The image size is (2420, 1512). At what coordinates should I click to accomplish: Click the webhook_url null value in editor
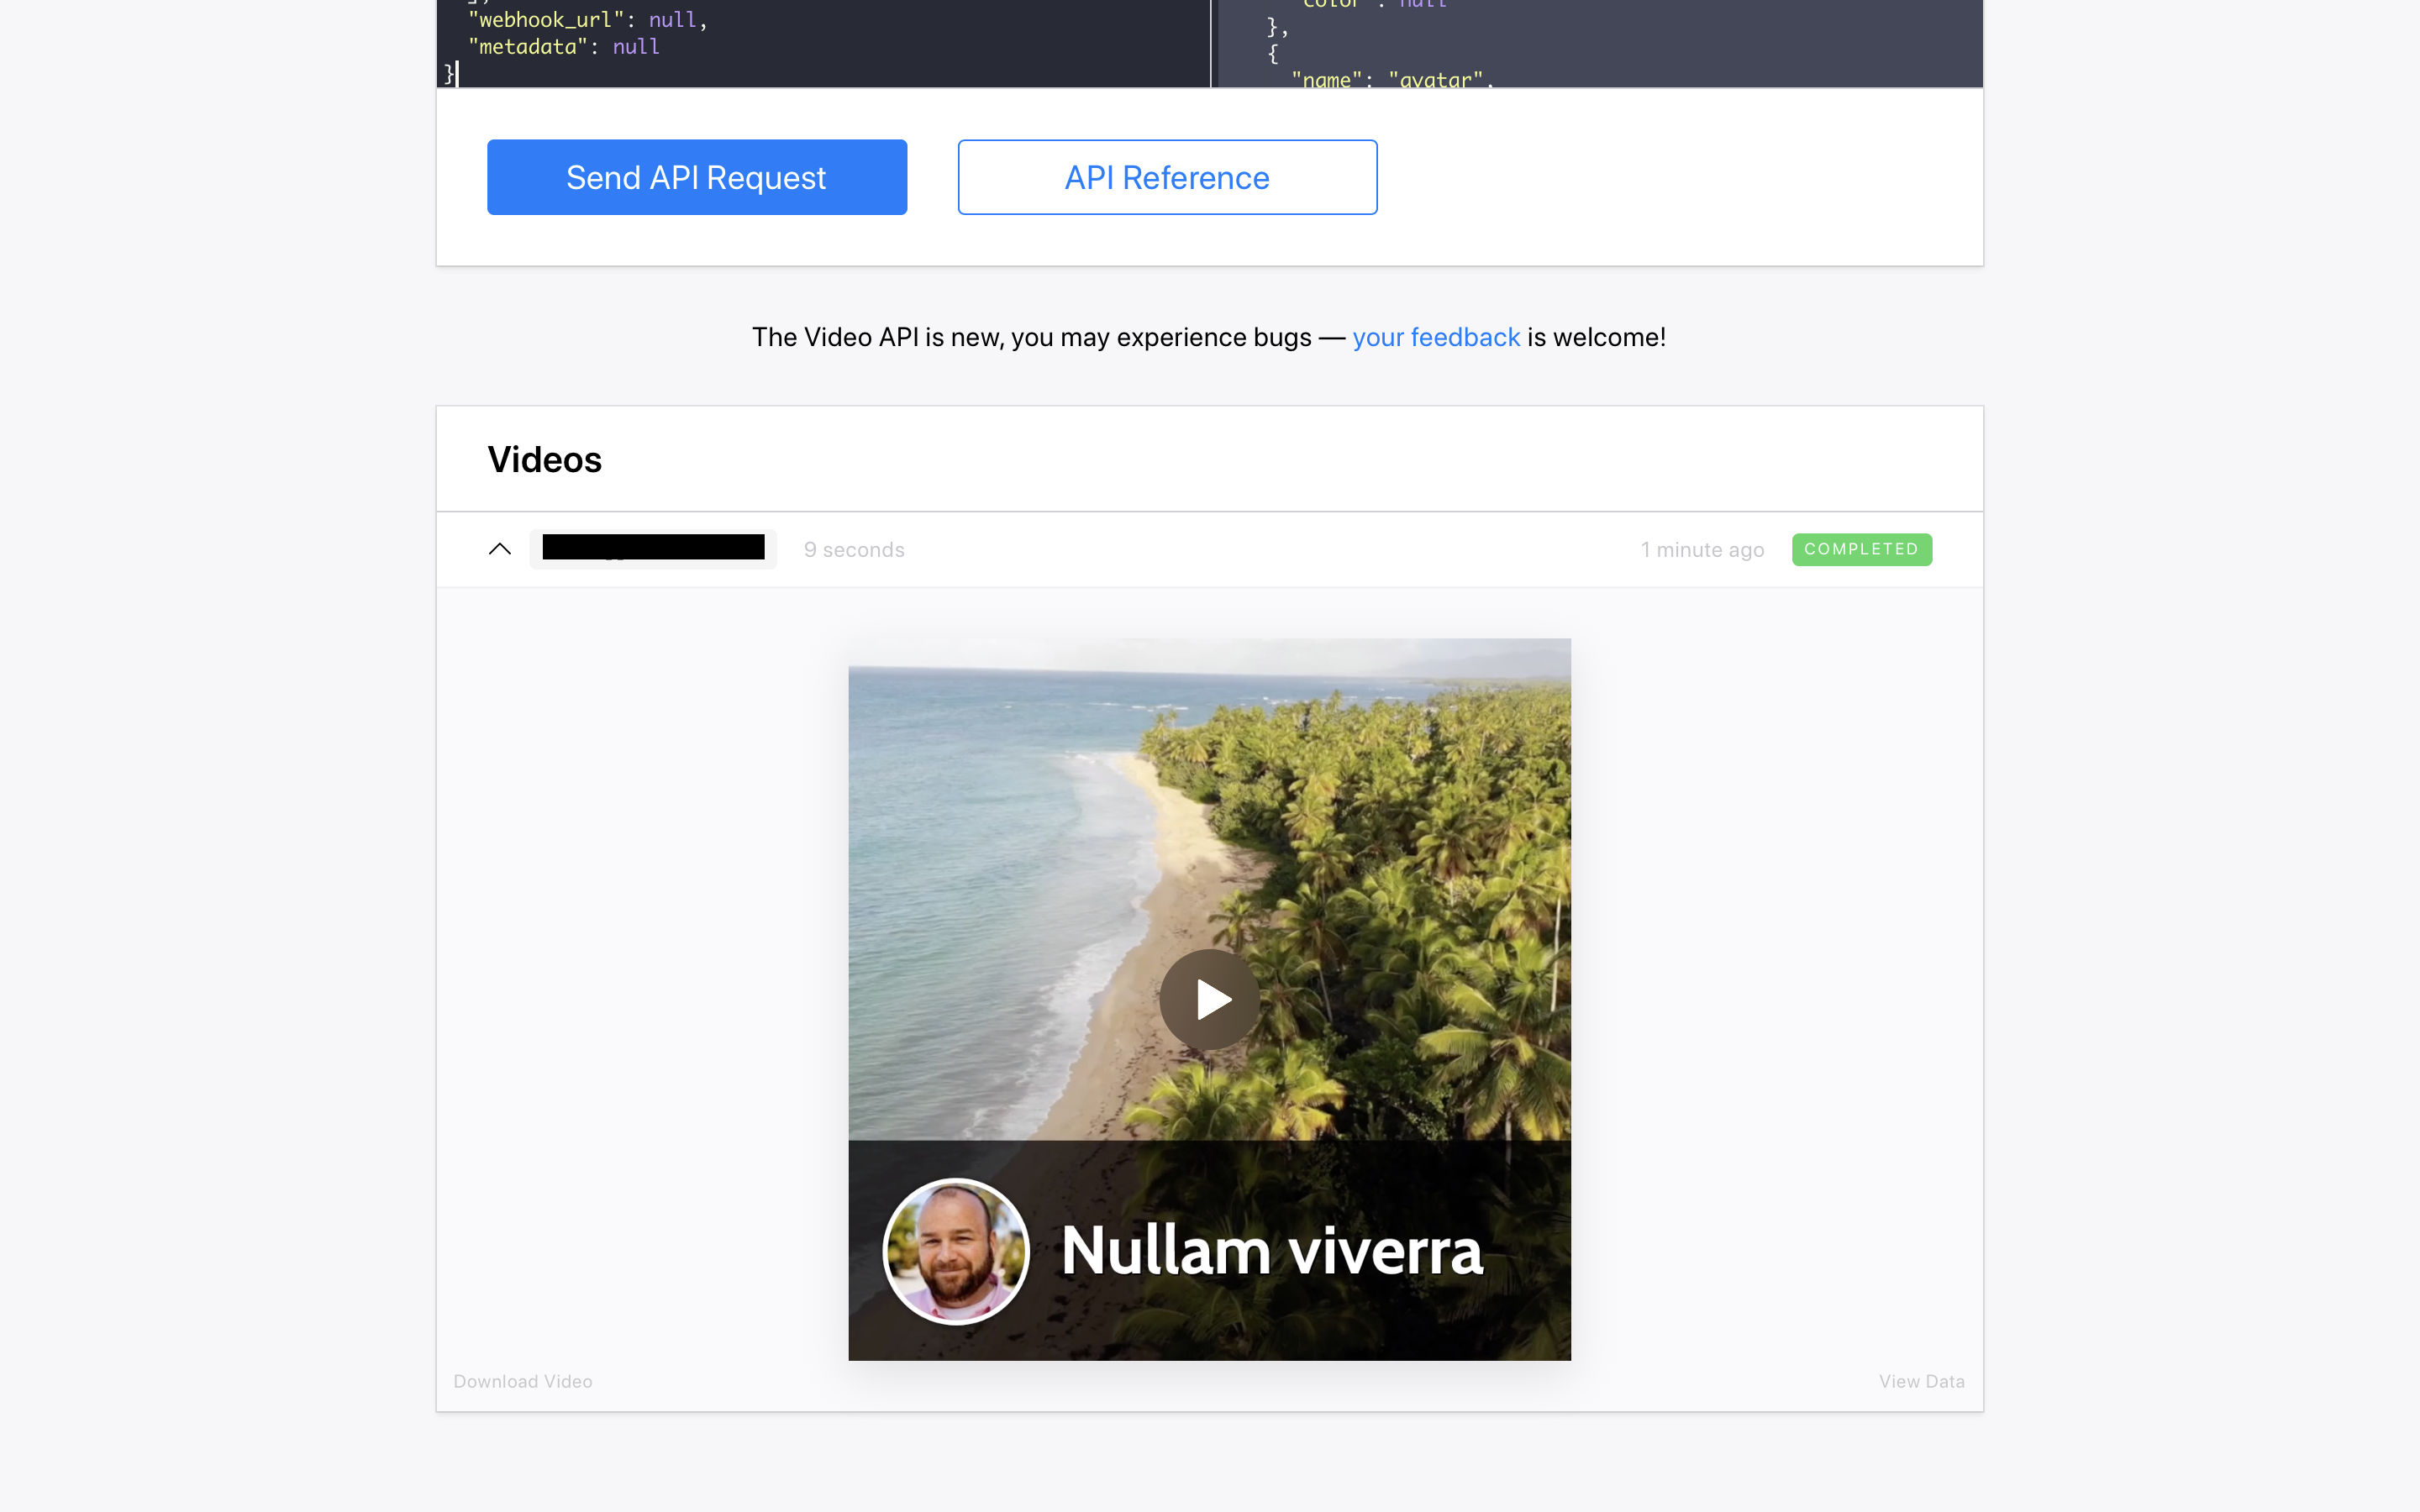click(x=672, y=20)
